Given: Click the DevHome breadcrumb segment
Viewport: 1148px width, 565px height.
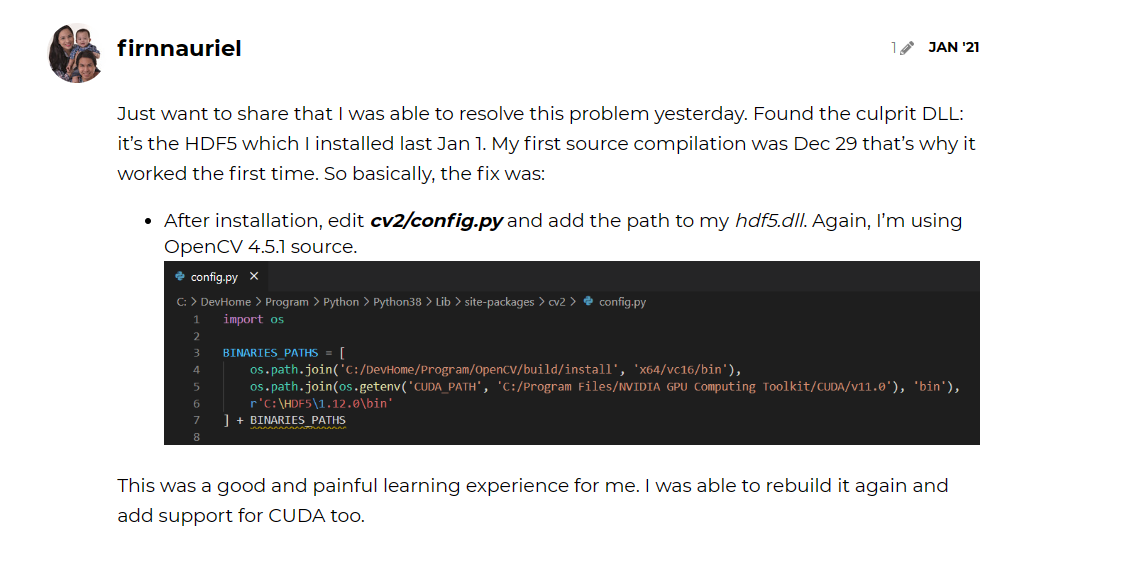Looking at the screenshot, I should tap(226, 302).
